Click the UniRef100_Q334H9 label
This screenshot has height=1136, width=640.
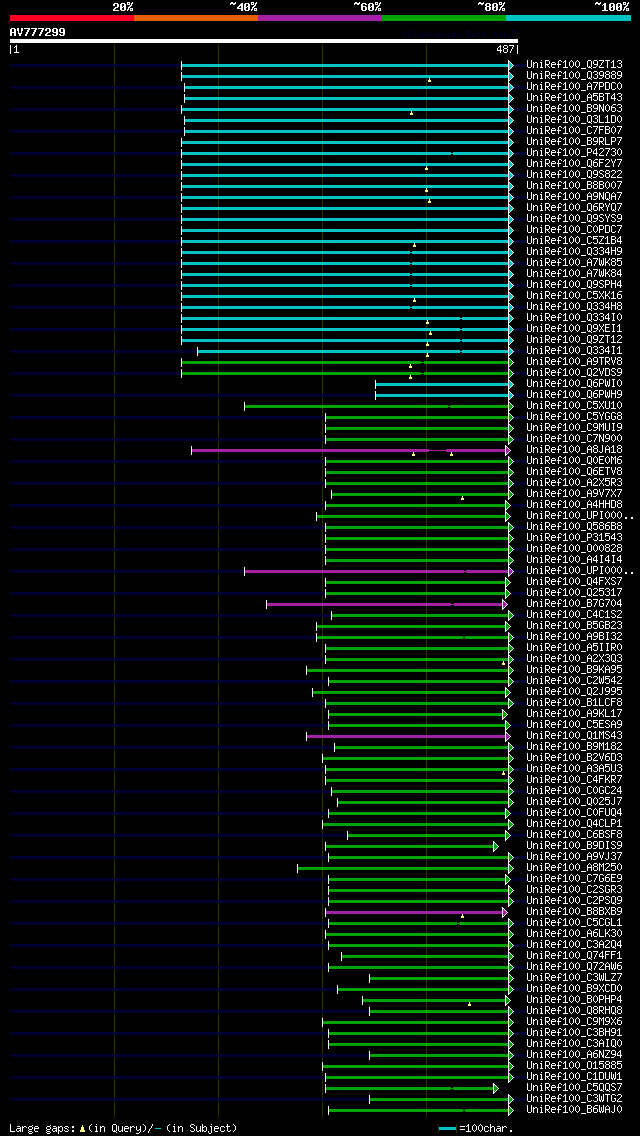575,252
